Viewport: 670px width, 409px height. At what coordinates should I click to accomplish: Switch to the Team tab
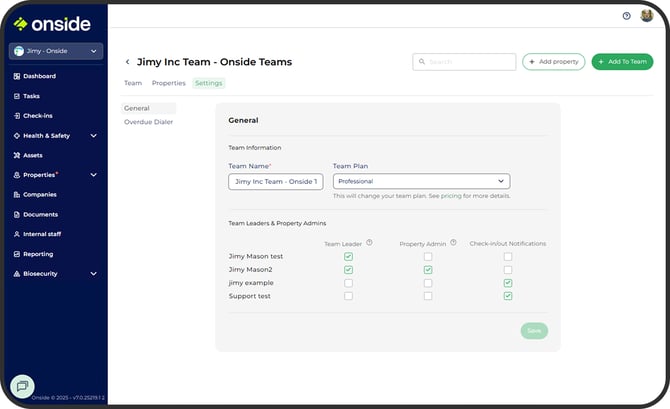point(133,83)
